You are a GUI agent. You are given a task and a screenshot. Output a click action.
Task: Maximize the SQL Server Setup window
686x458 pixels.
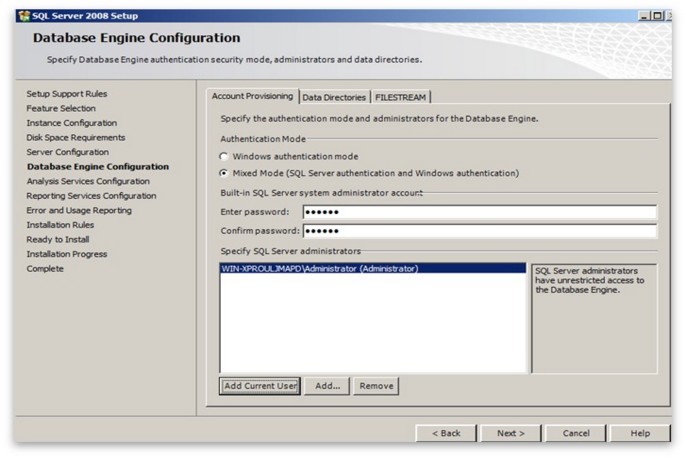pos(657,16)
